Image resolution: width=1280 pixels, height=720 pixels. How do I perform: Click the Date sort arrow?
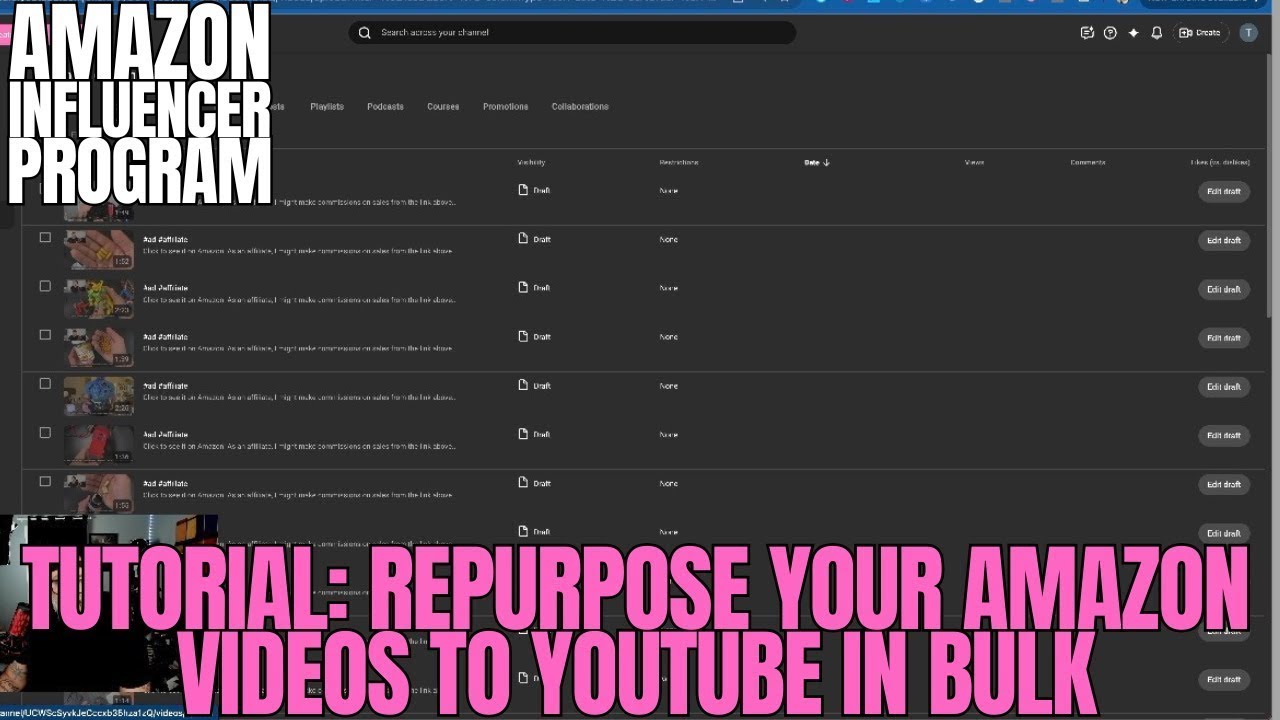coord(827,162)
